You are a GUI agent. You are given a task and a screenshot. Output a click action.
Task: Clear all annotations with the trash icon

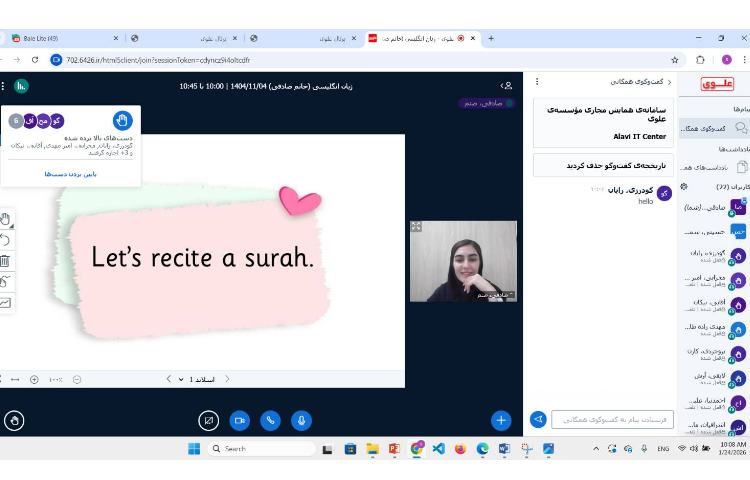click(5, 261)
